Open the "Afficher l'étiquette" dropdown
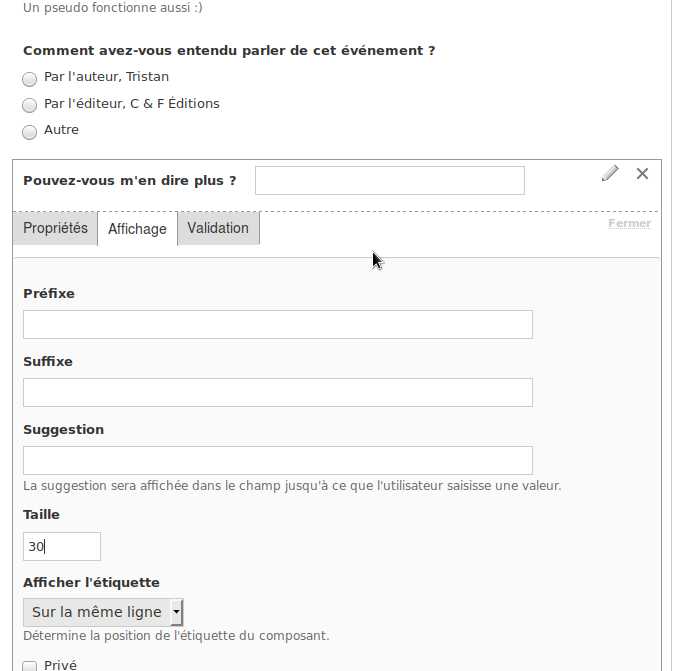Viewport: 677px width, 671px height. pos(103,612)
